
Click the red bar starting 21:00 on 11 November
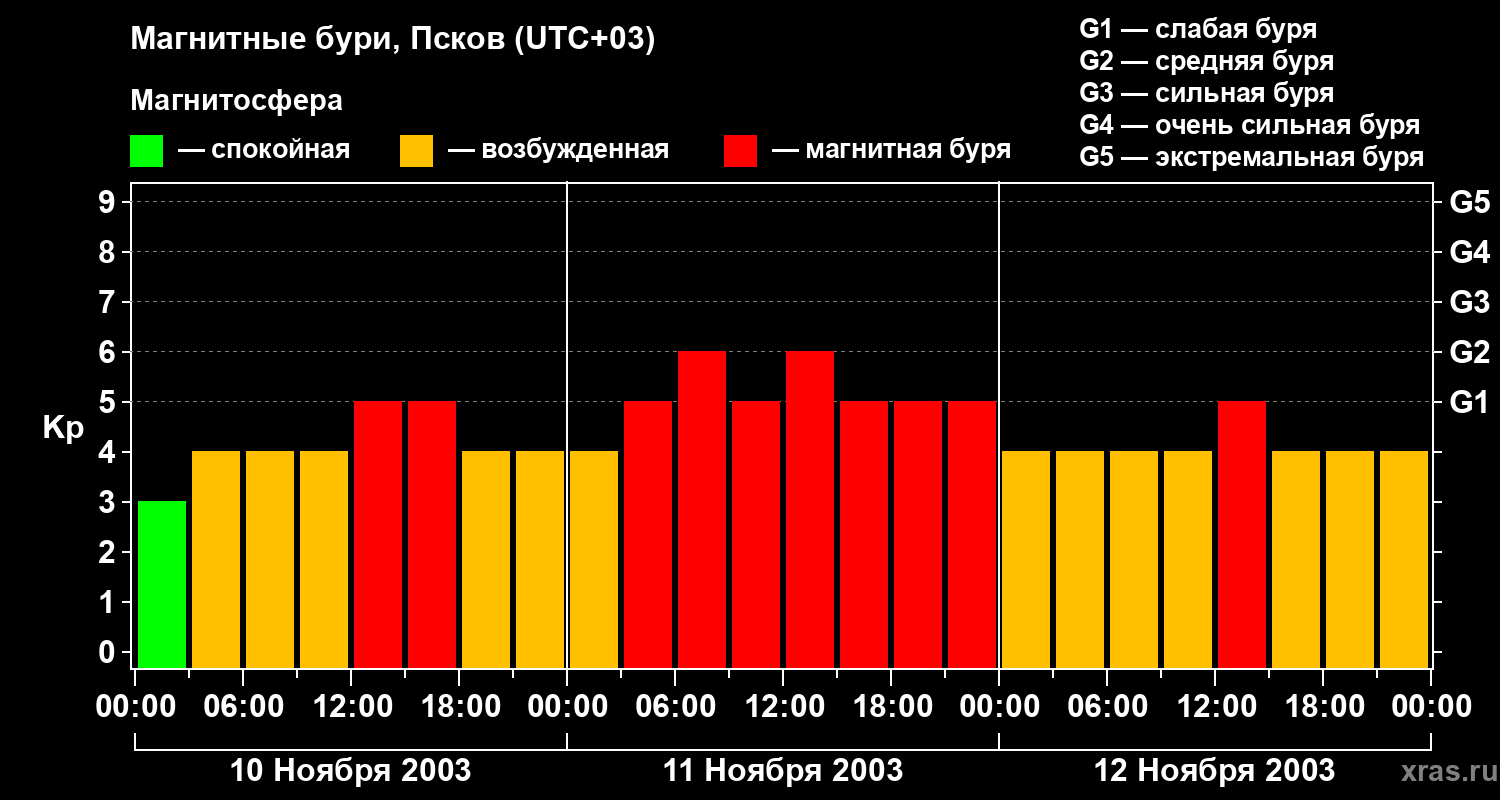coord(972,534)
